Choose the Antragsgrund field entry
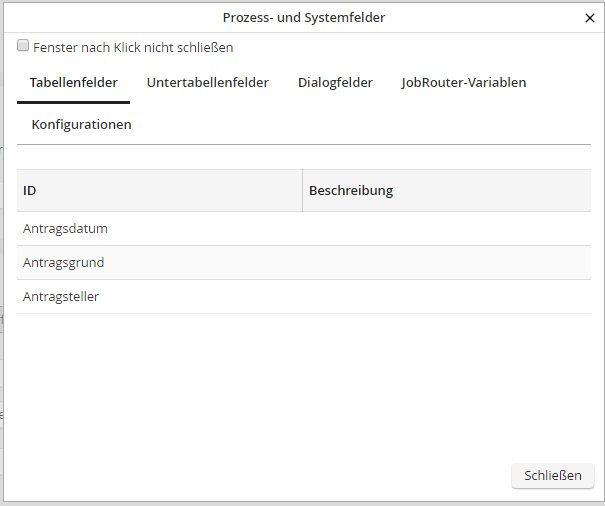 coord(63,263)
